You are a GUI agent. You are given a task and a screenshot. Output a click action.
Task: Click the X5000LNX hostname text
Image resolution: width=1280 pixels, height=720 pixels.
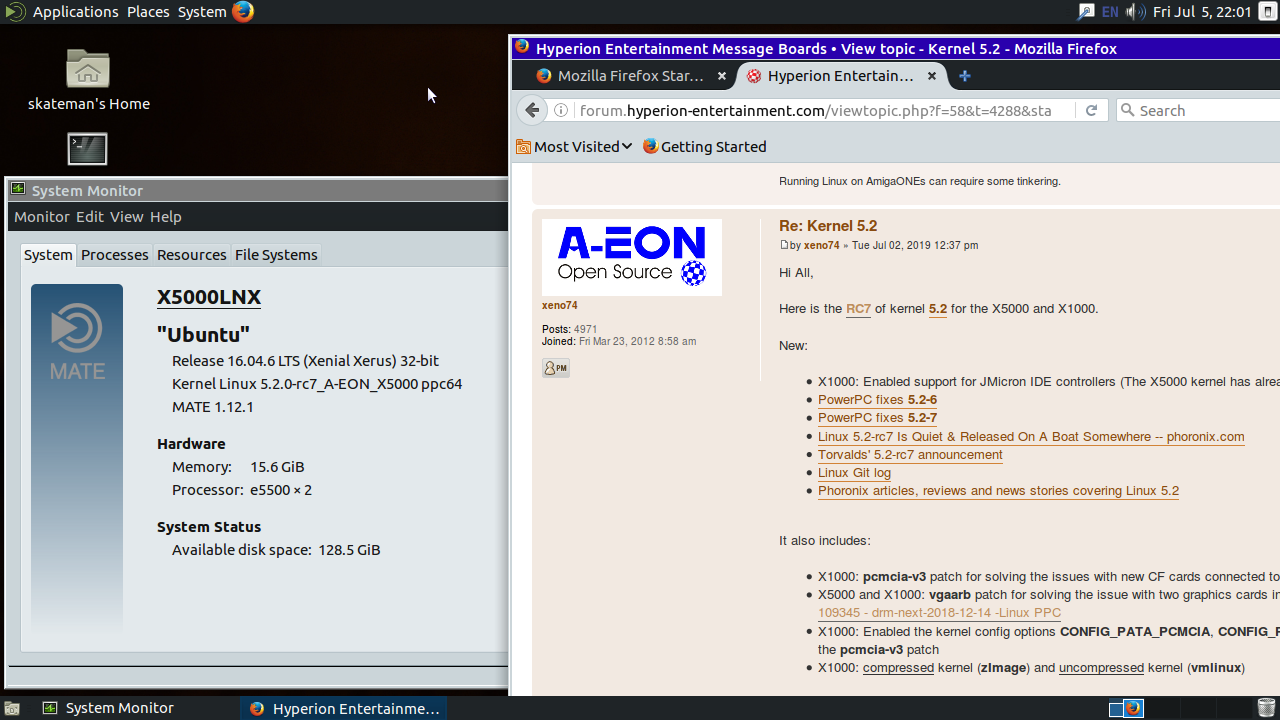click(209, 297)
